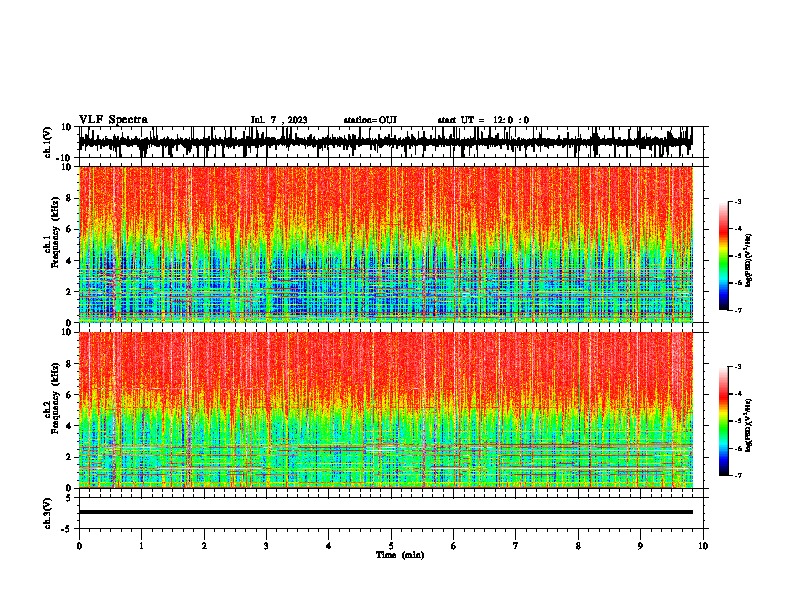Click the color scale bar beside ch.2 spectrogram
The width and height of the screenshot is (792, 612).
point(724,421)
